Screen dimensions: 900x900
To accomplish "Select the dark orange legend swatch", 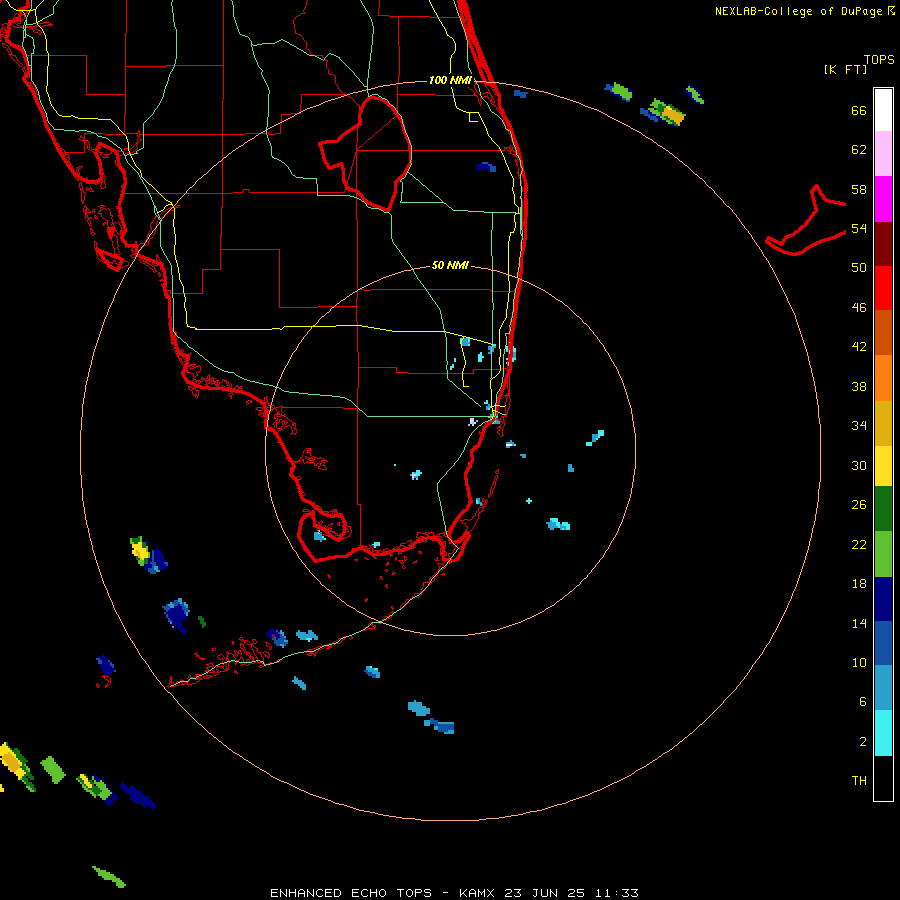I will 883,333.
